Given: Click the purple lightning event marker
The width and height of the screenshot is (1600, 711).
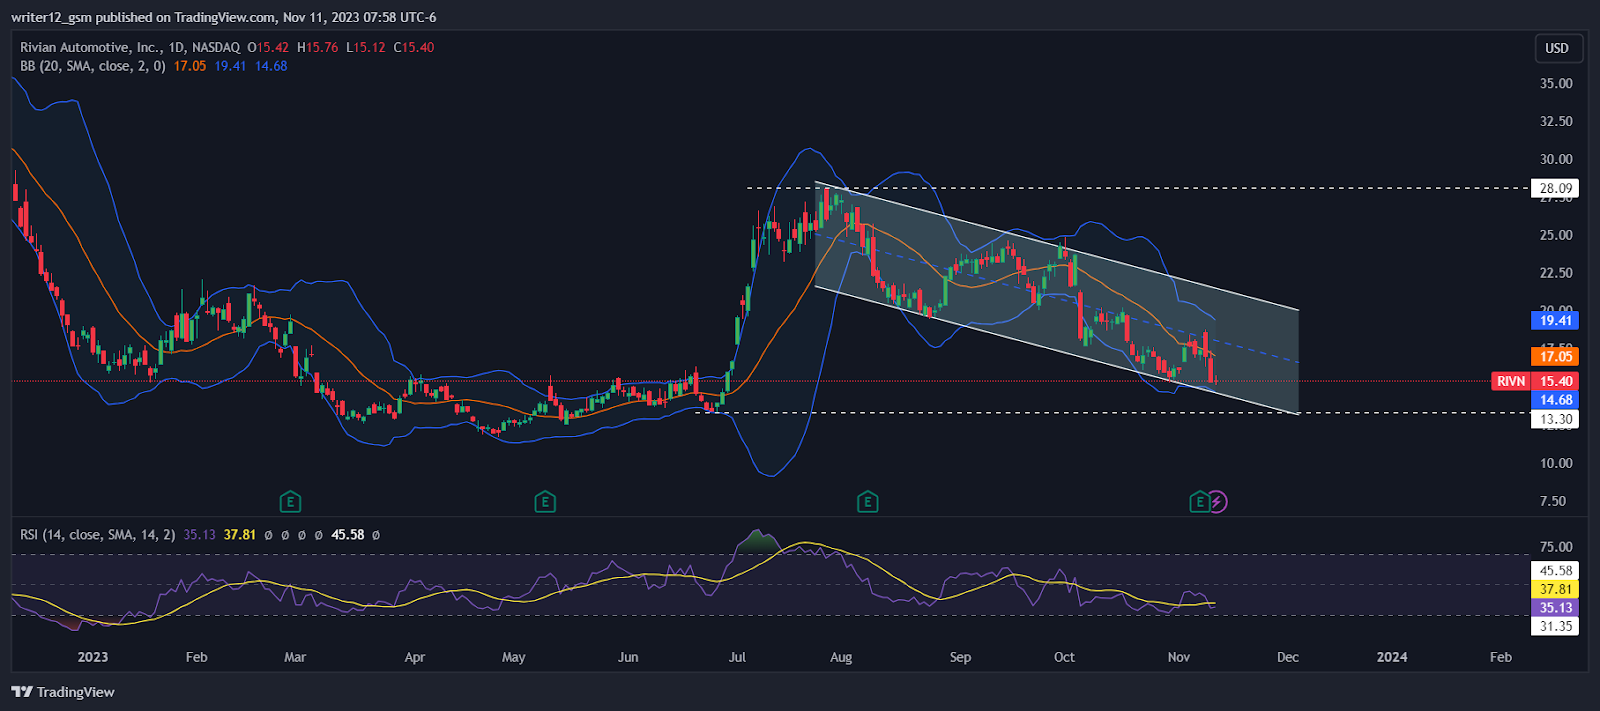Looking at the screenshot, I should tap(1217, 502).
